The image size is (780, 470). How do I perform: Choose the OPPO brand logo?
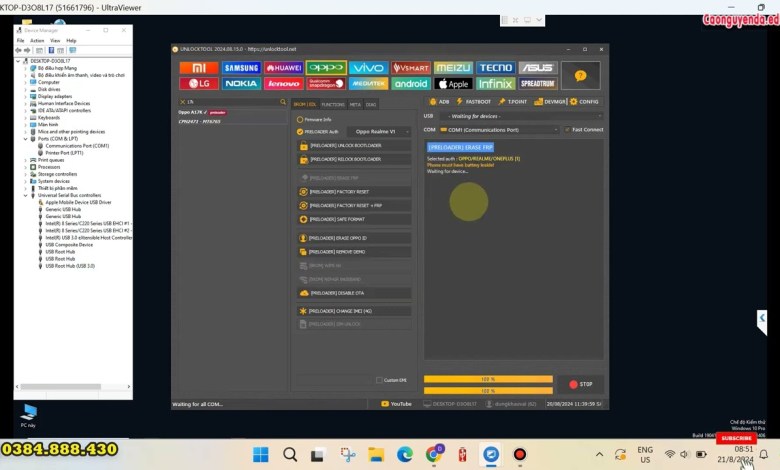326,68
